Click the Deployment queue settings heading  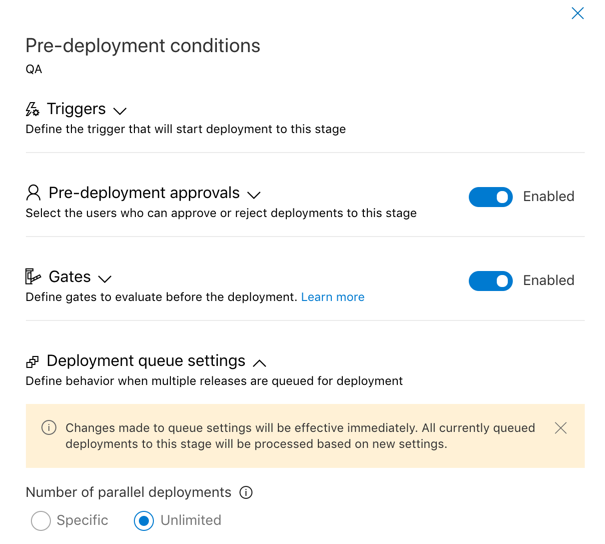pyautogui.click(x=146, y=361)
